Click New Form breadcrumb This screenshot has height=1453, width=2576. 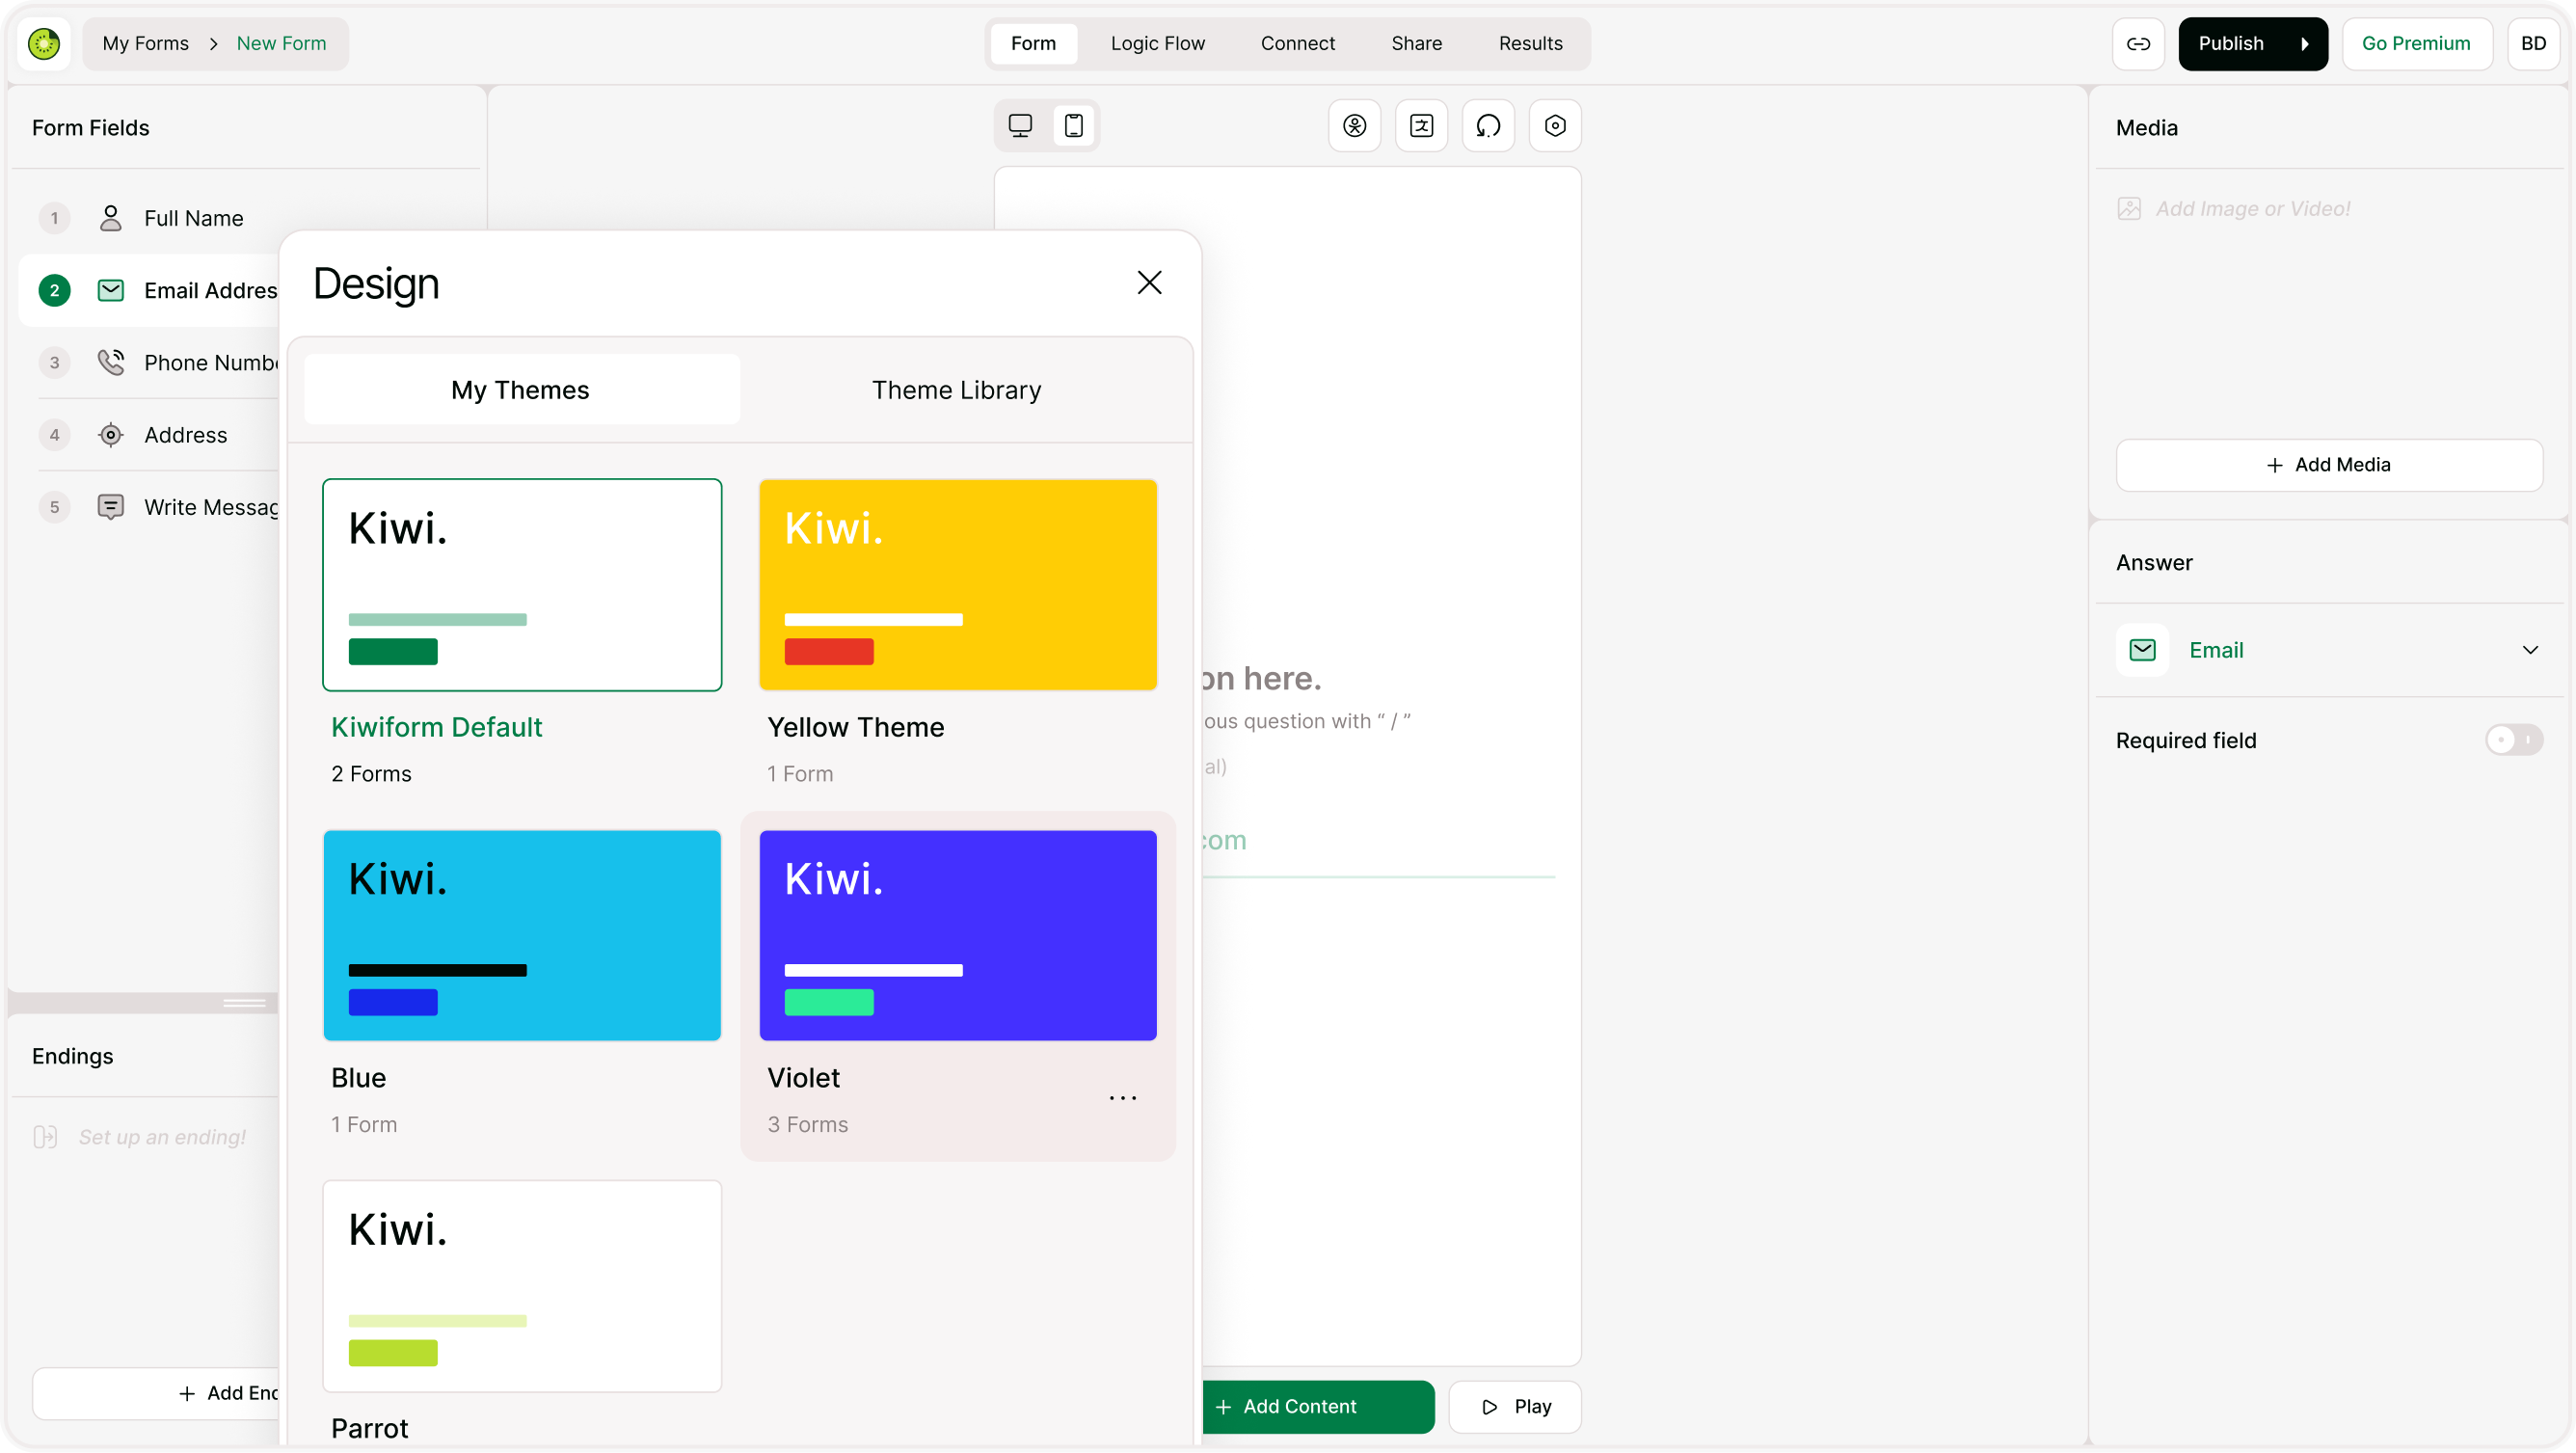pos(281,43)
